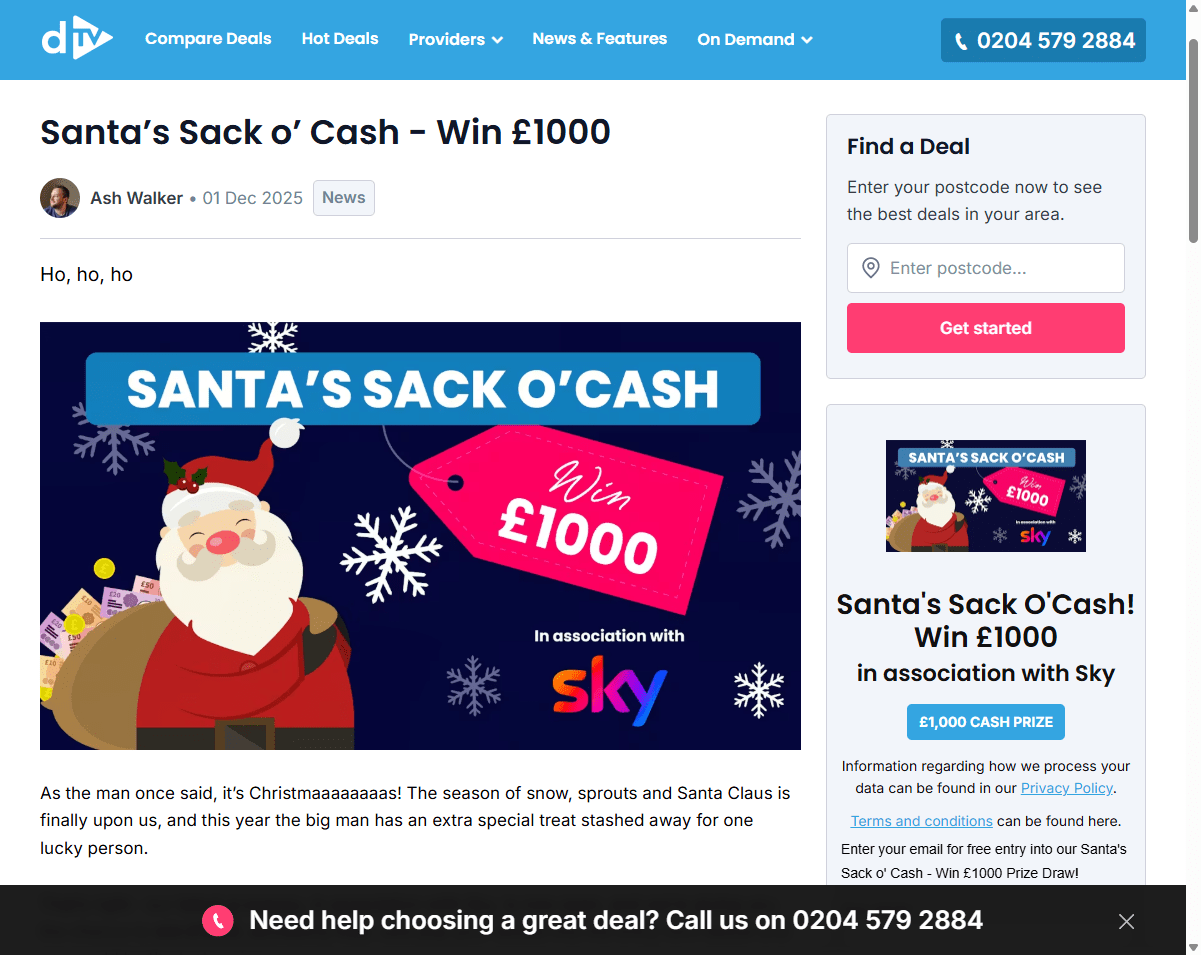Click the location pin icon in postcode field

871,268
